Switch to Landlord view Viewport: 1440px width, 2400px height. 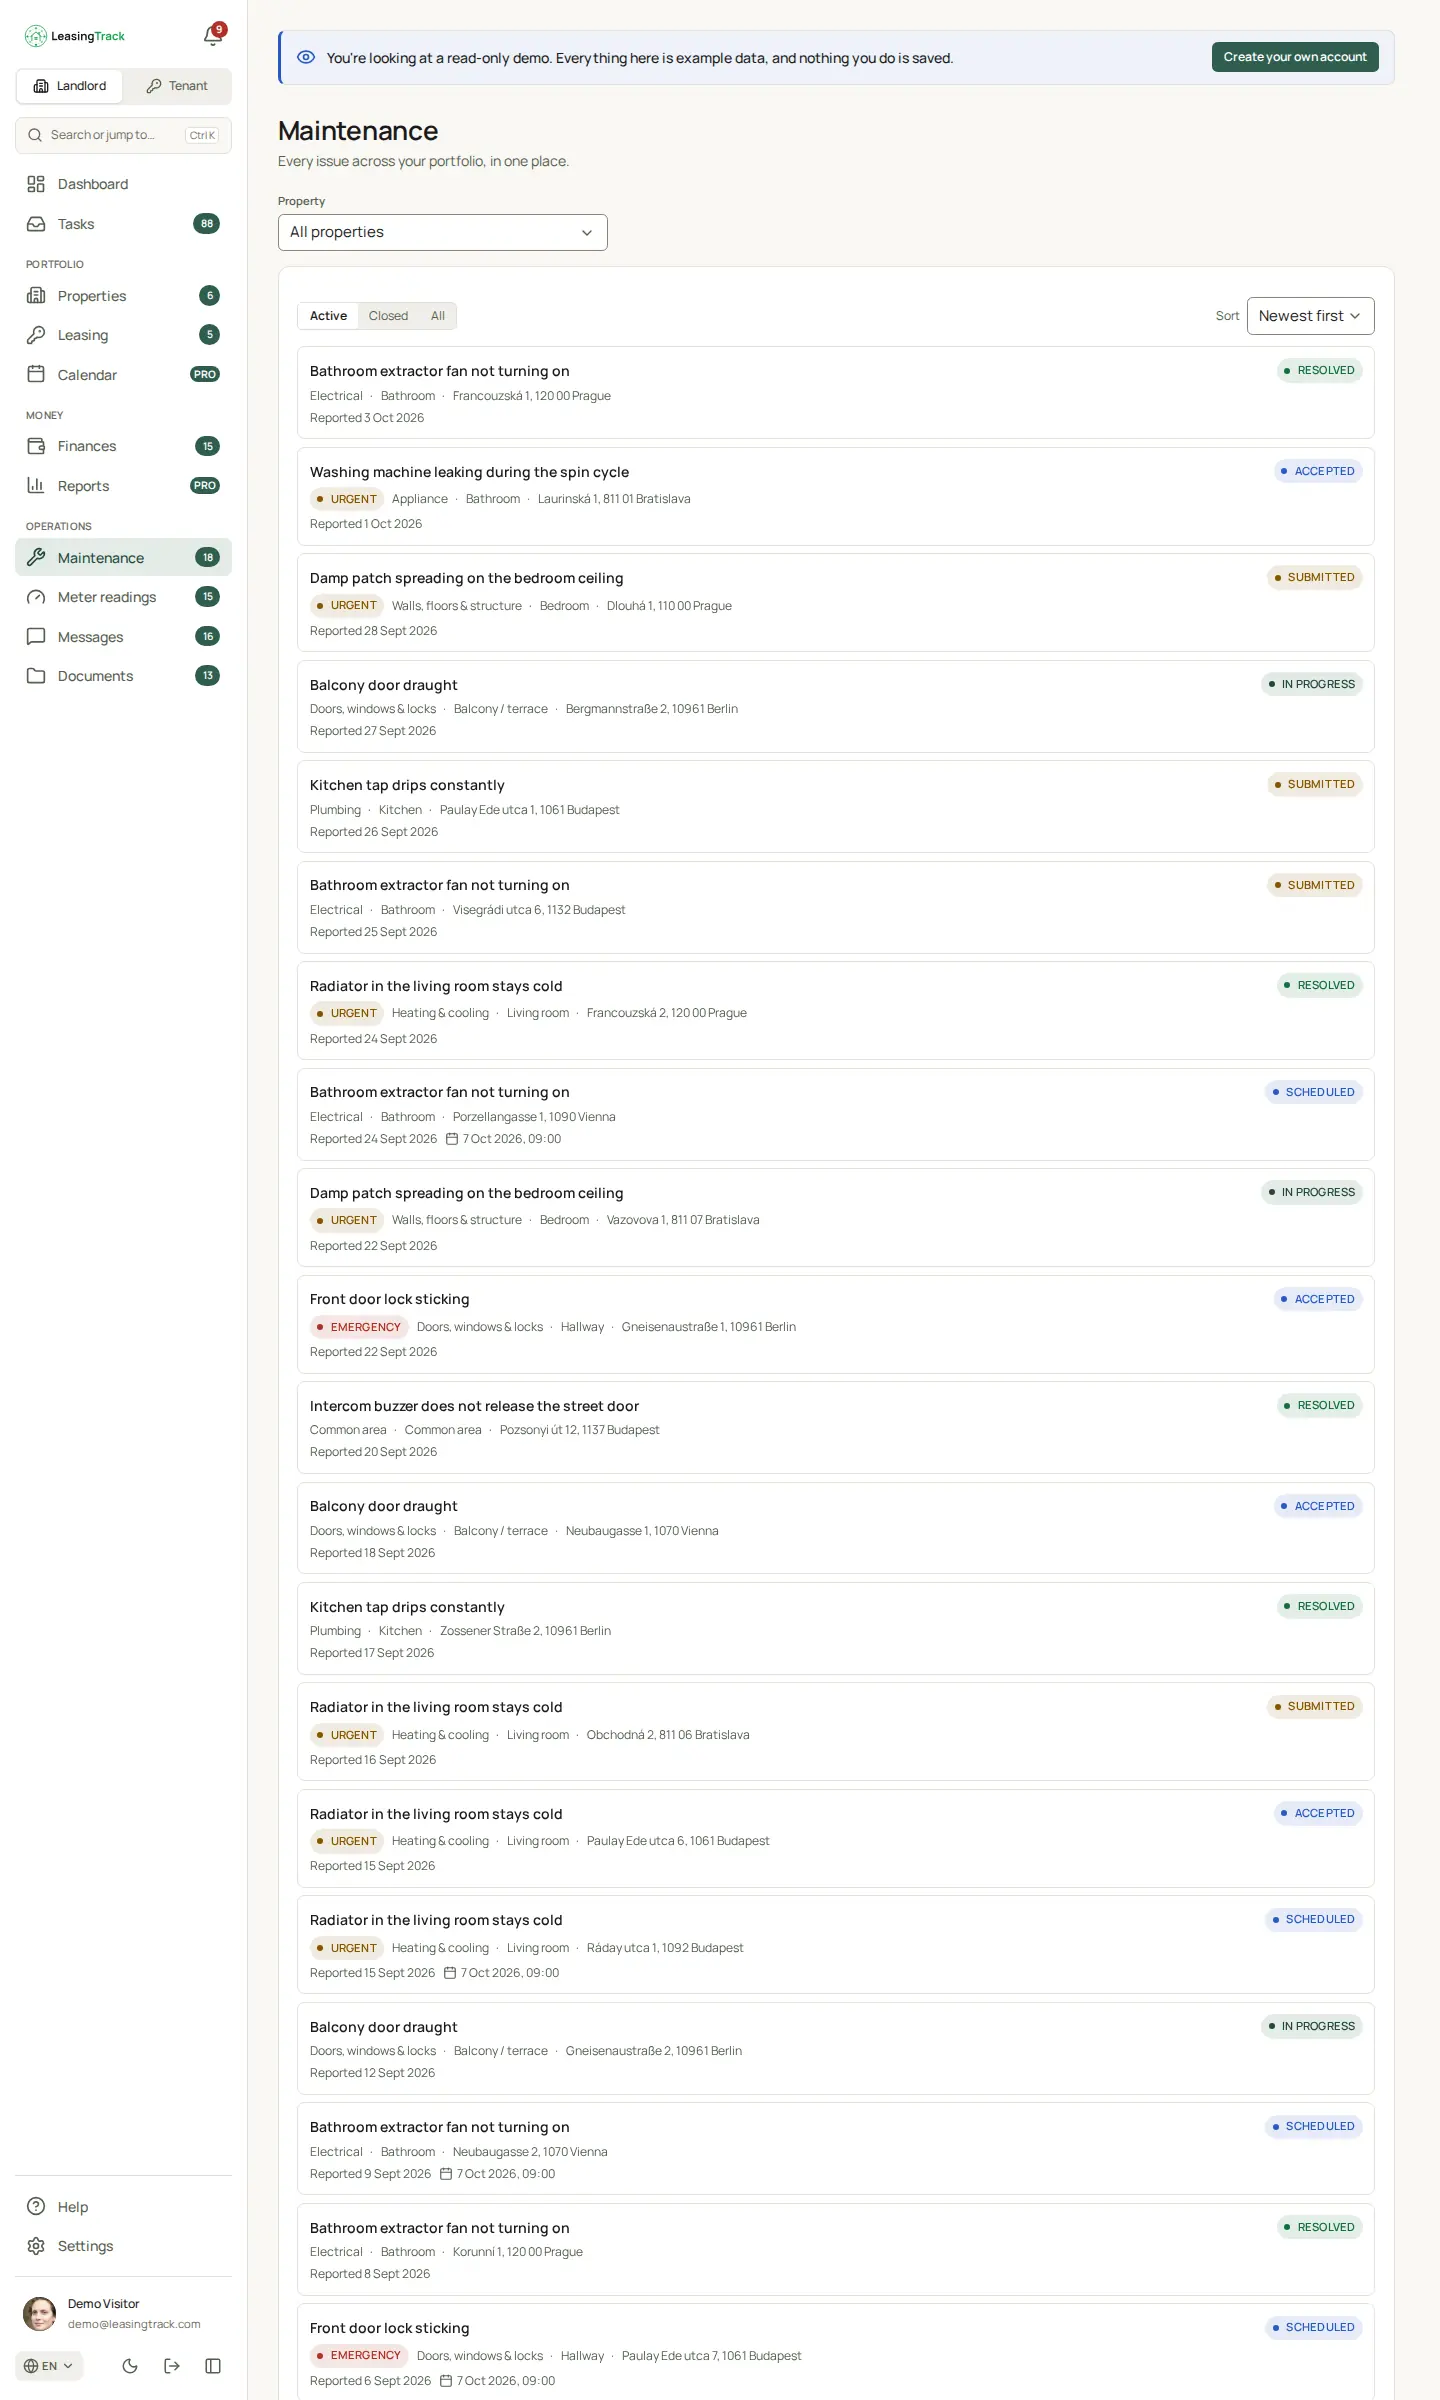[x=70, y=86]
